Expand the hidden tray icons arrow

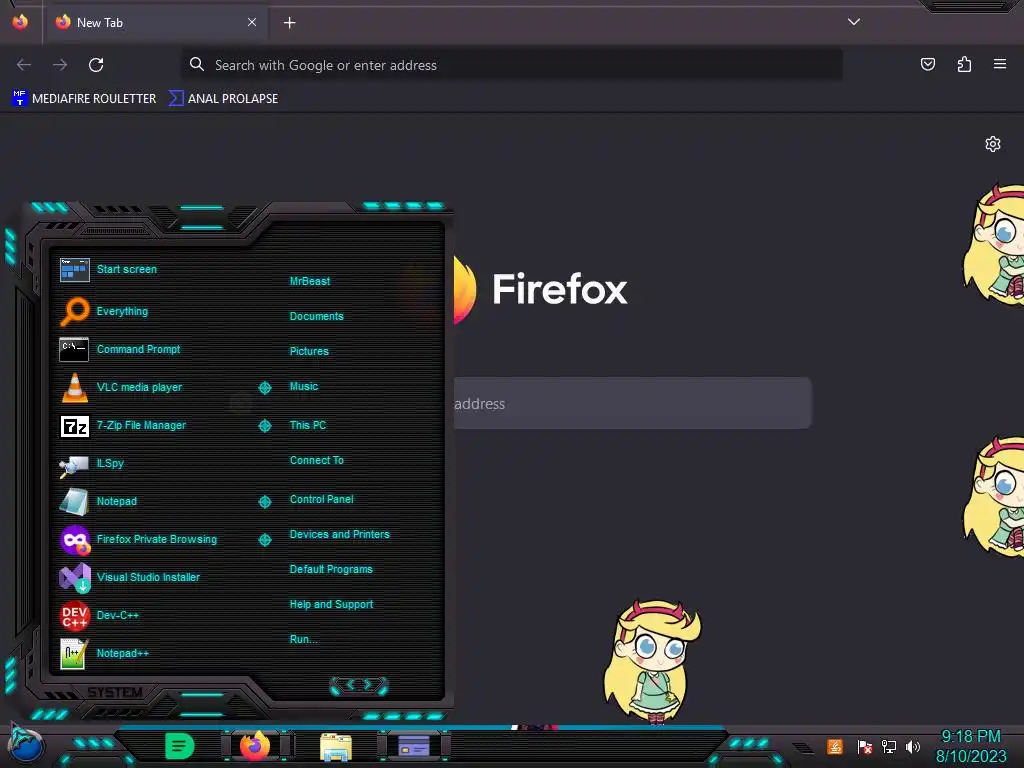[803, 748]
